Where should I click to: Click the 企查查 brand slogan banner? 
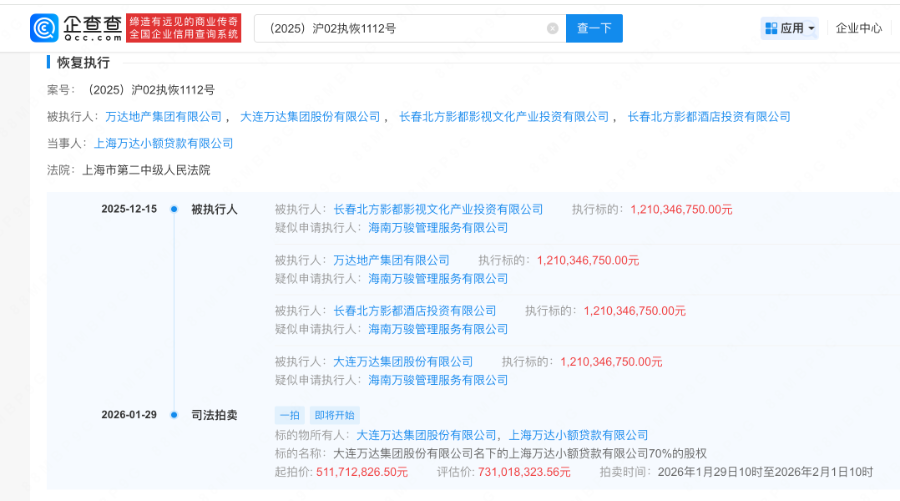[185, 28]
